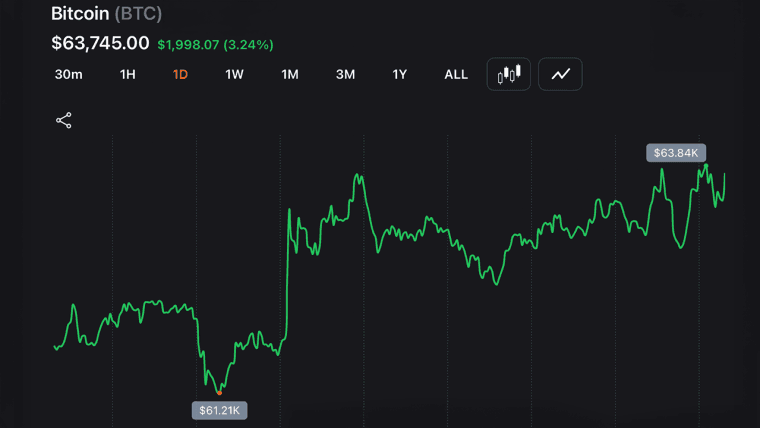The image size is (760, 428).
Task: Click the $1,998.07 (3.24%) change value
Action: pos(215,45)
